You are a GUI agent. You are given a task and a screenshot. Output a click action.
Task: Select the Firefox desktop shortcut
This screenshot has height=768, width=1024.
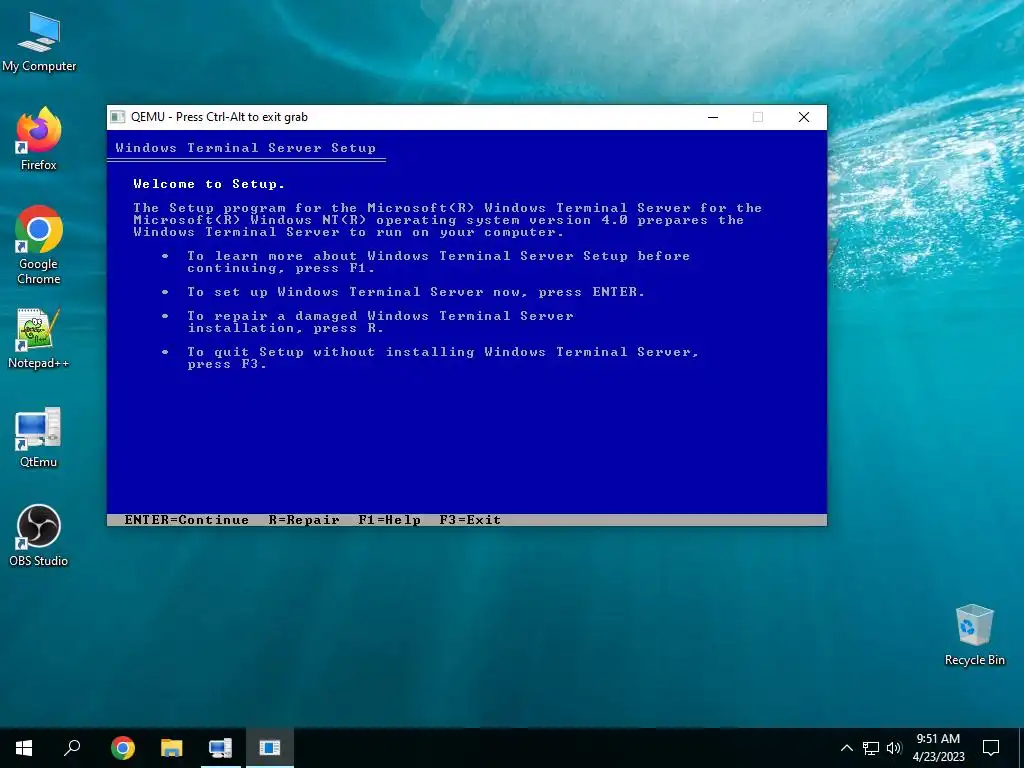(x=39, y=138)
